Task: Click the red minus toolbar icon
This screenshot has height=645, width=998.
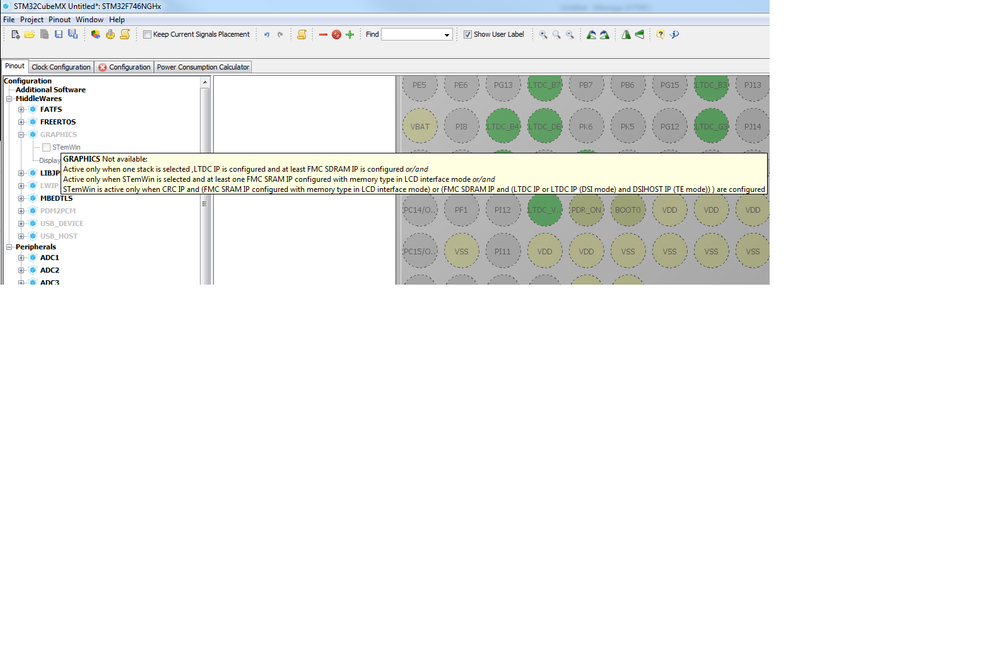Action: coord(323,34)
